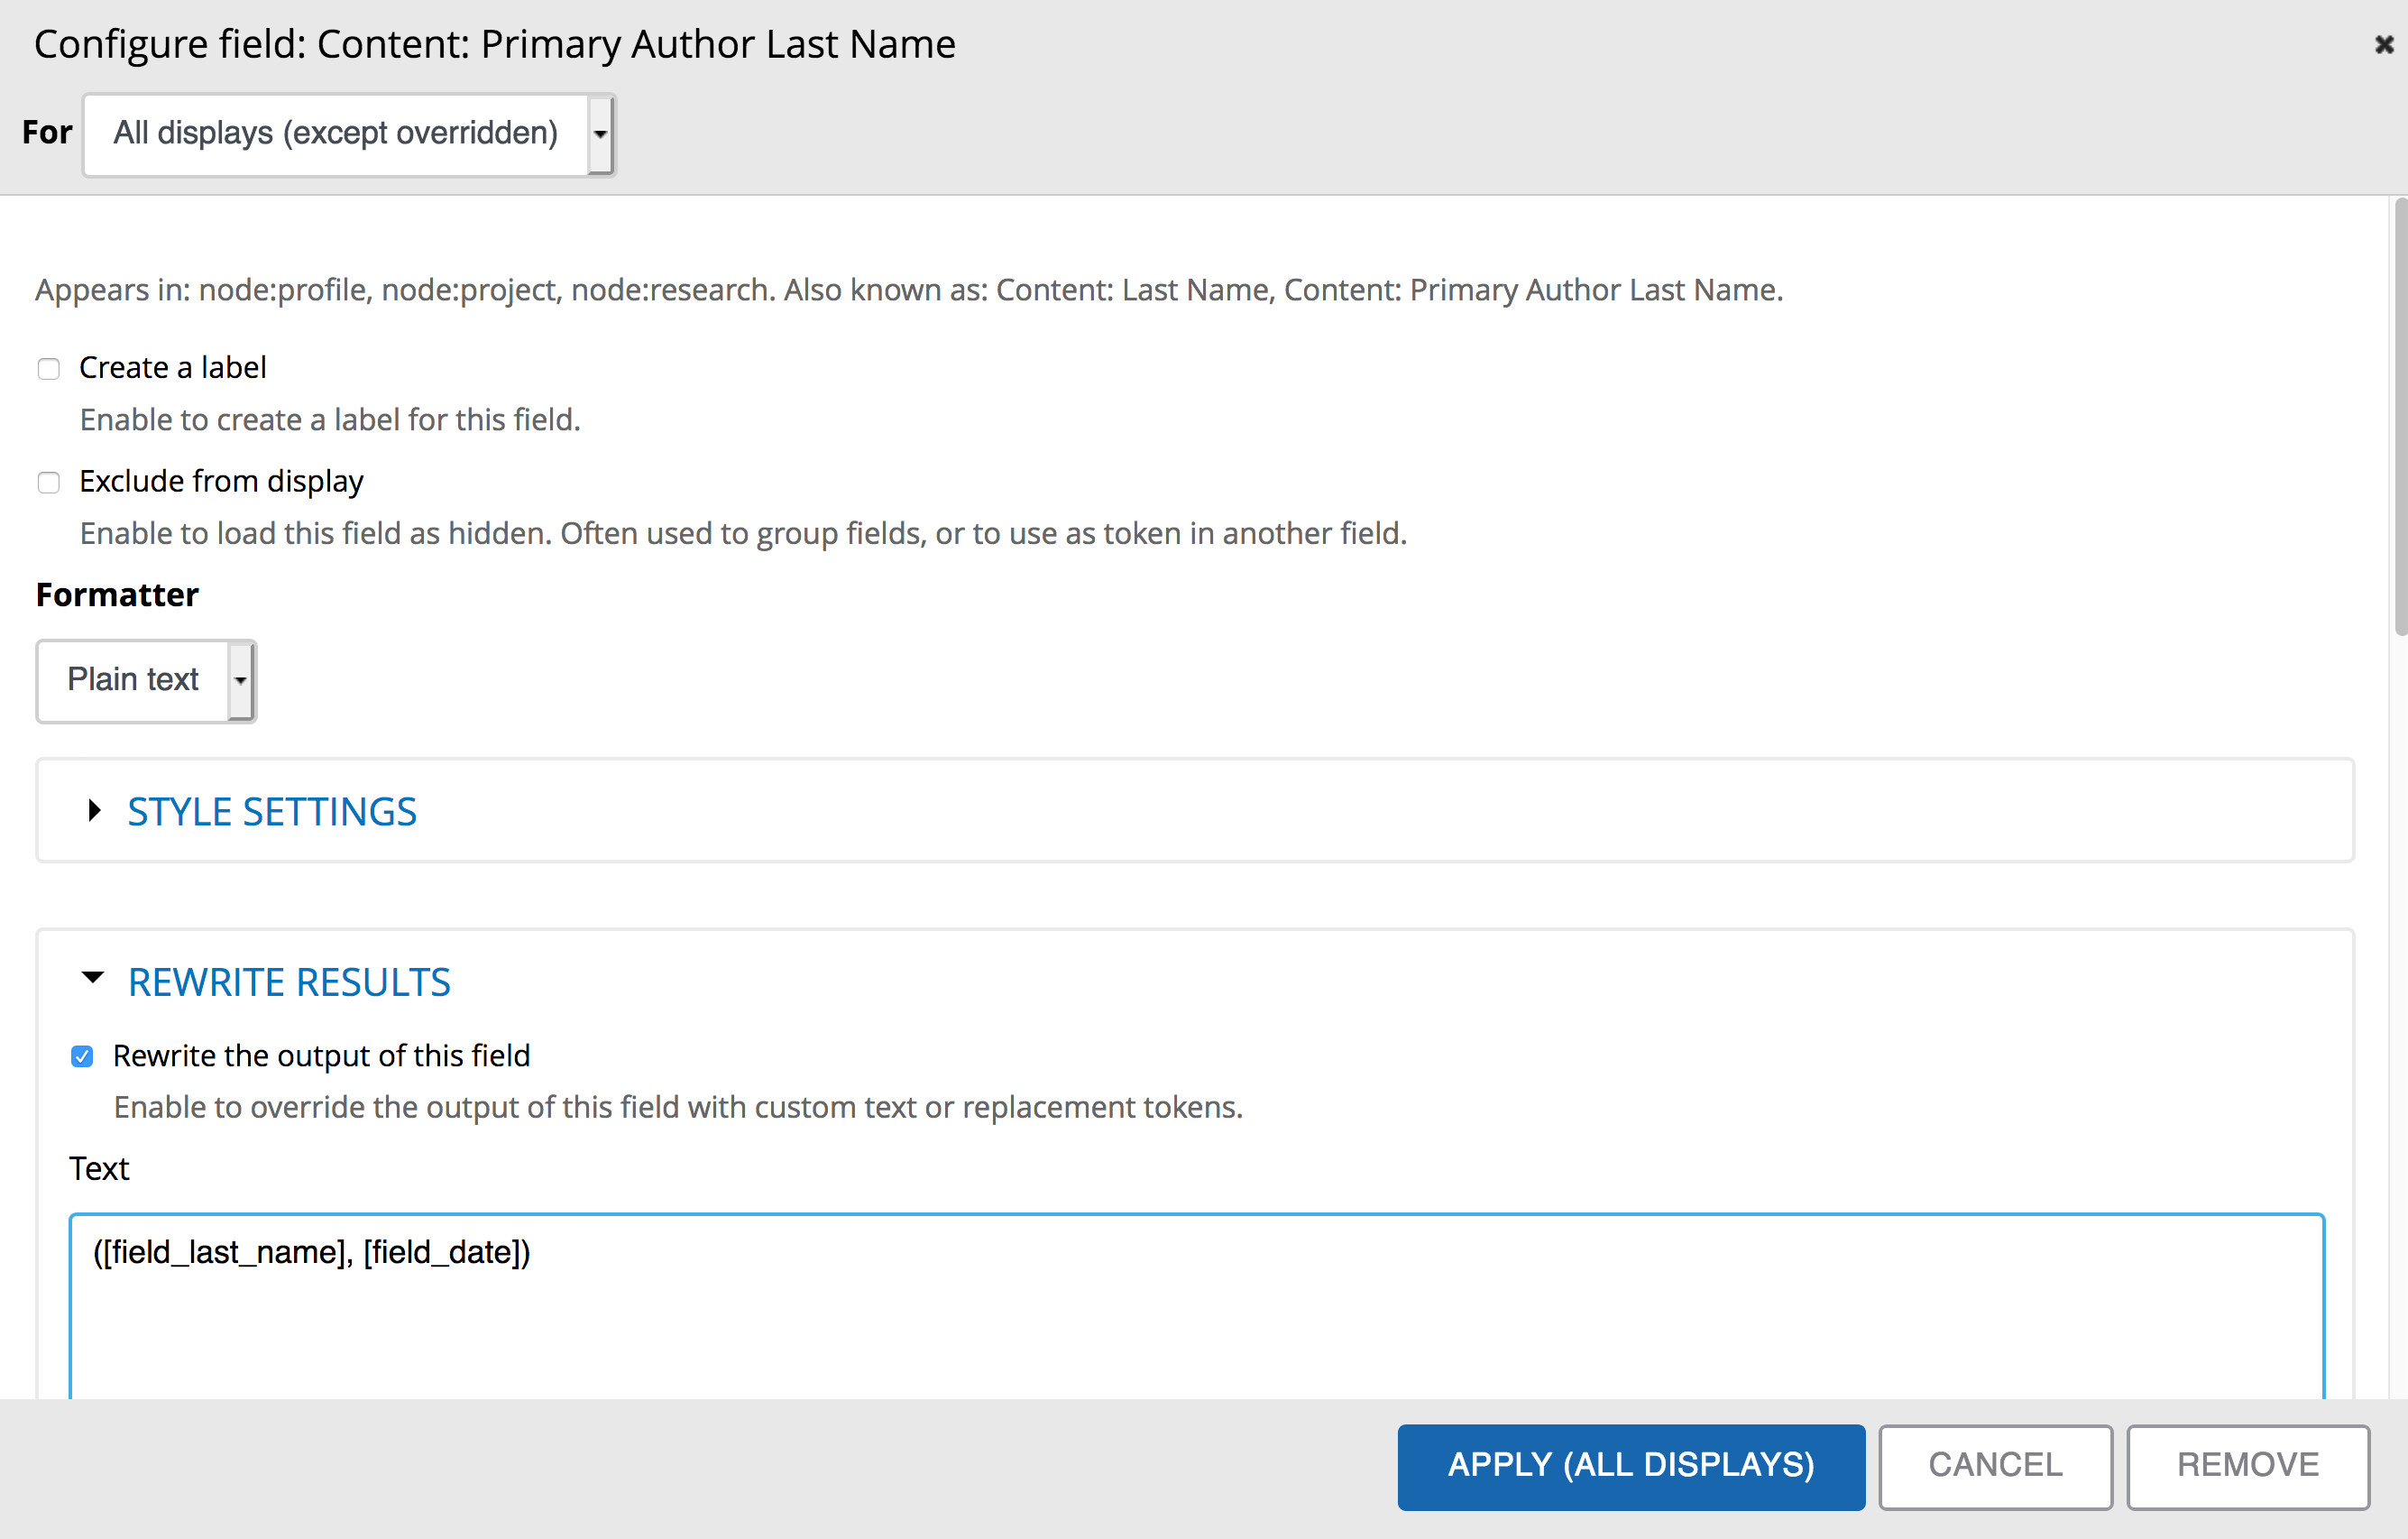
Task: Enable the Create a label checkbox
Action: click(48, 368)
